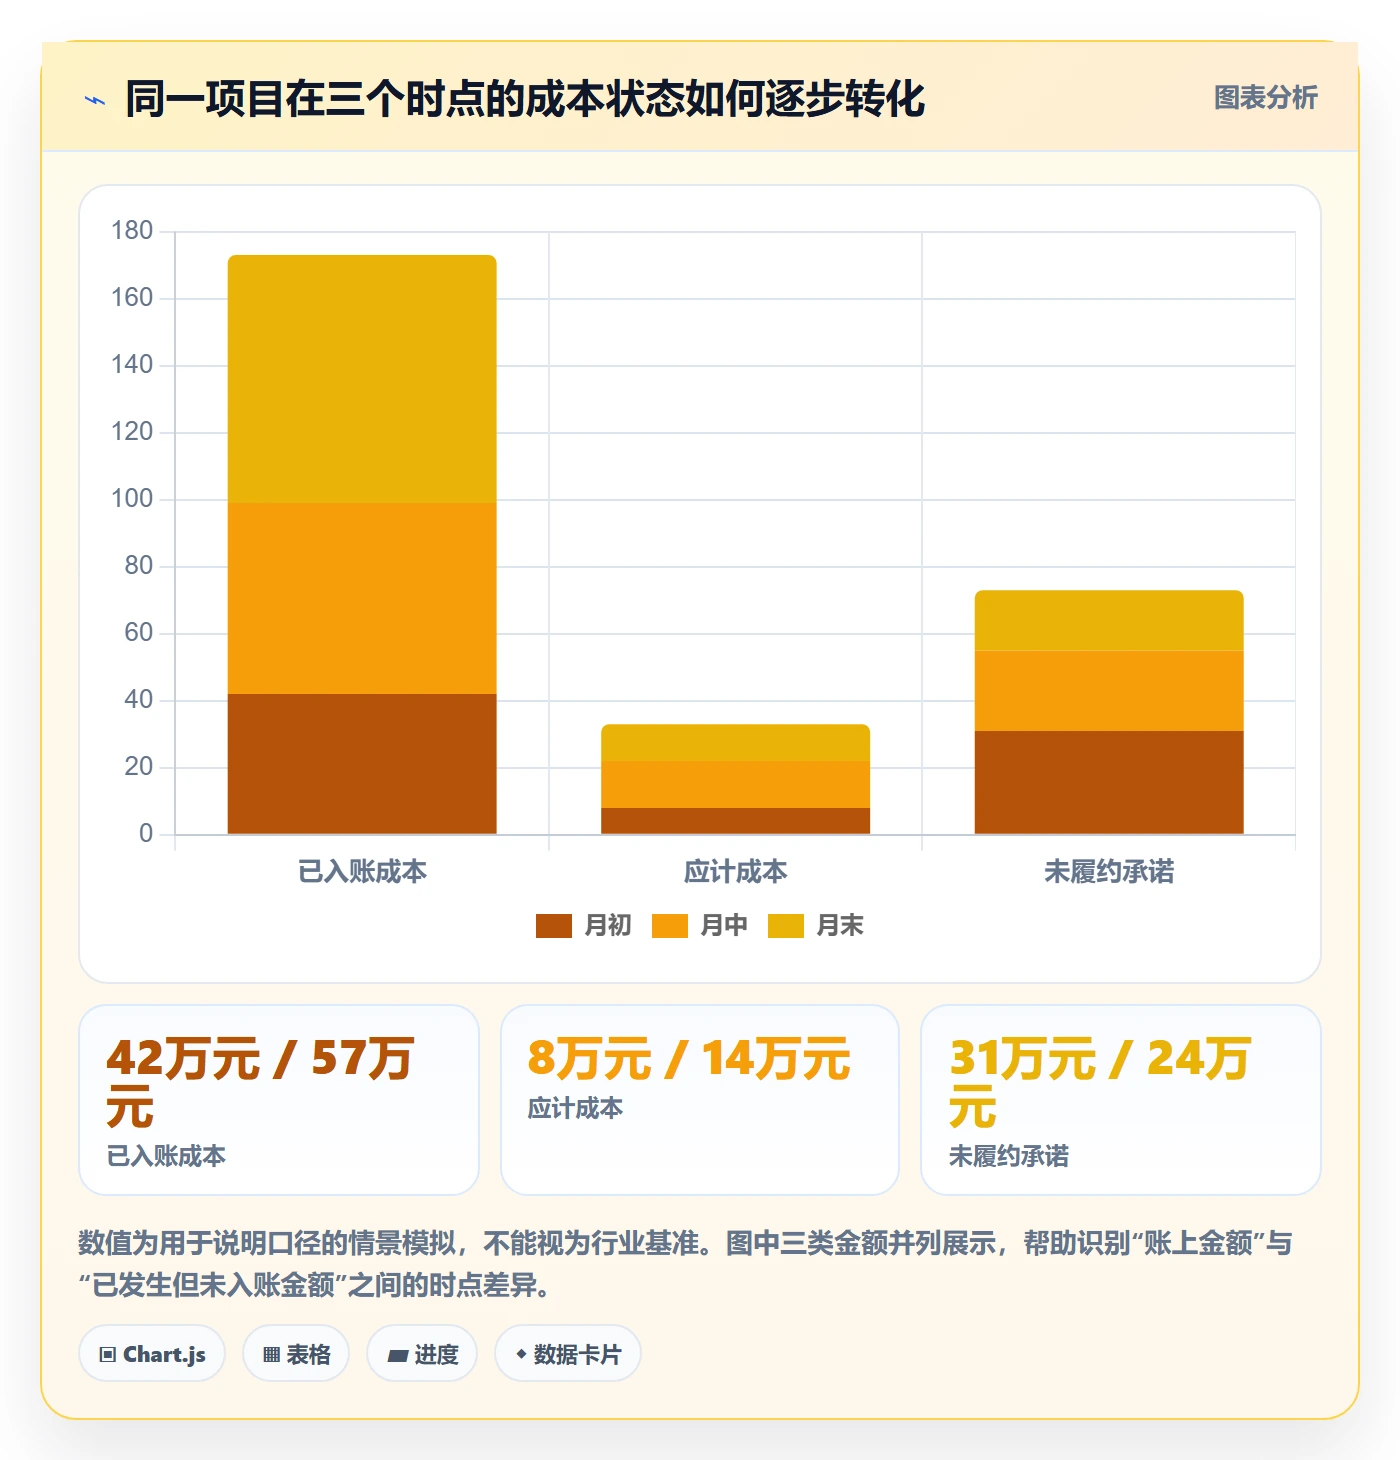The width and height of the screenshot is (1400, 1460).
Task: Click the square icon in the Chart.js tag
Action: [x=108, y=1355]
